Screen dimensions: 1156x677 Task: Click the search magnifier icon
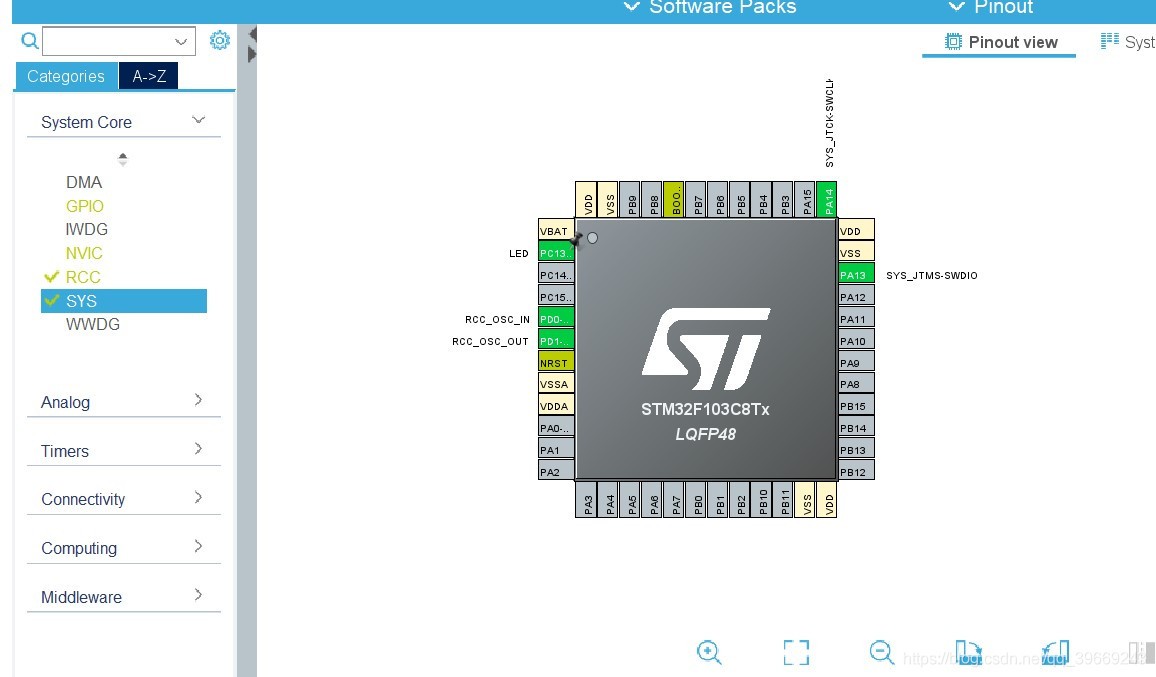pos(29,41)
